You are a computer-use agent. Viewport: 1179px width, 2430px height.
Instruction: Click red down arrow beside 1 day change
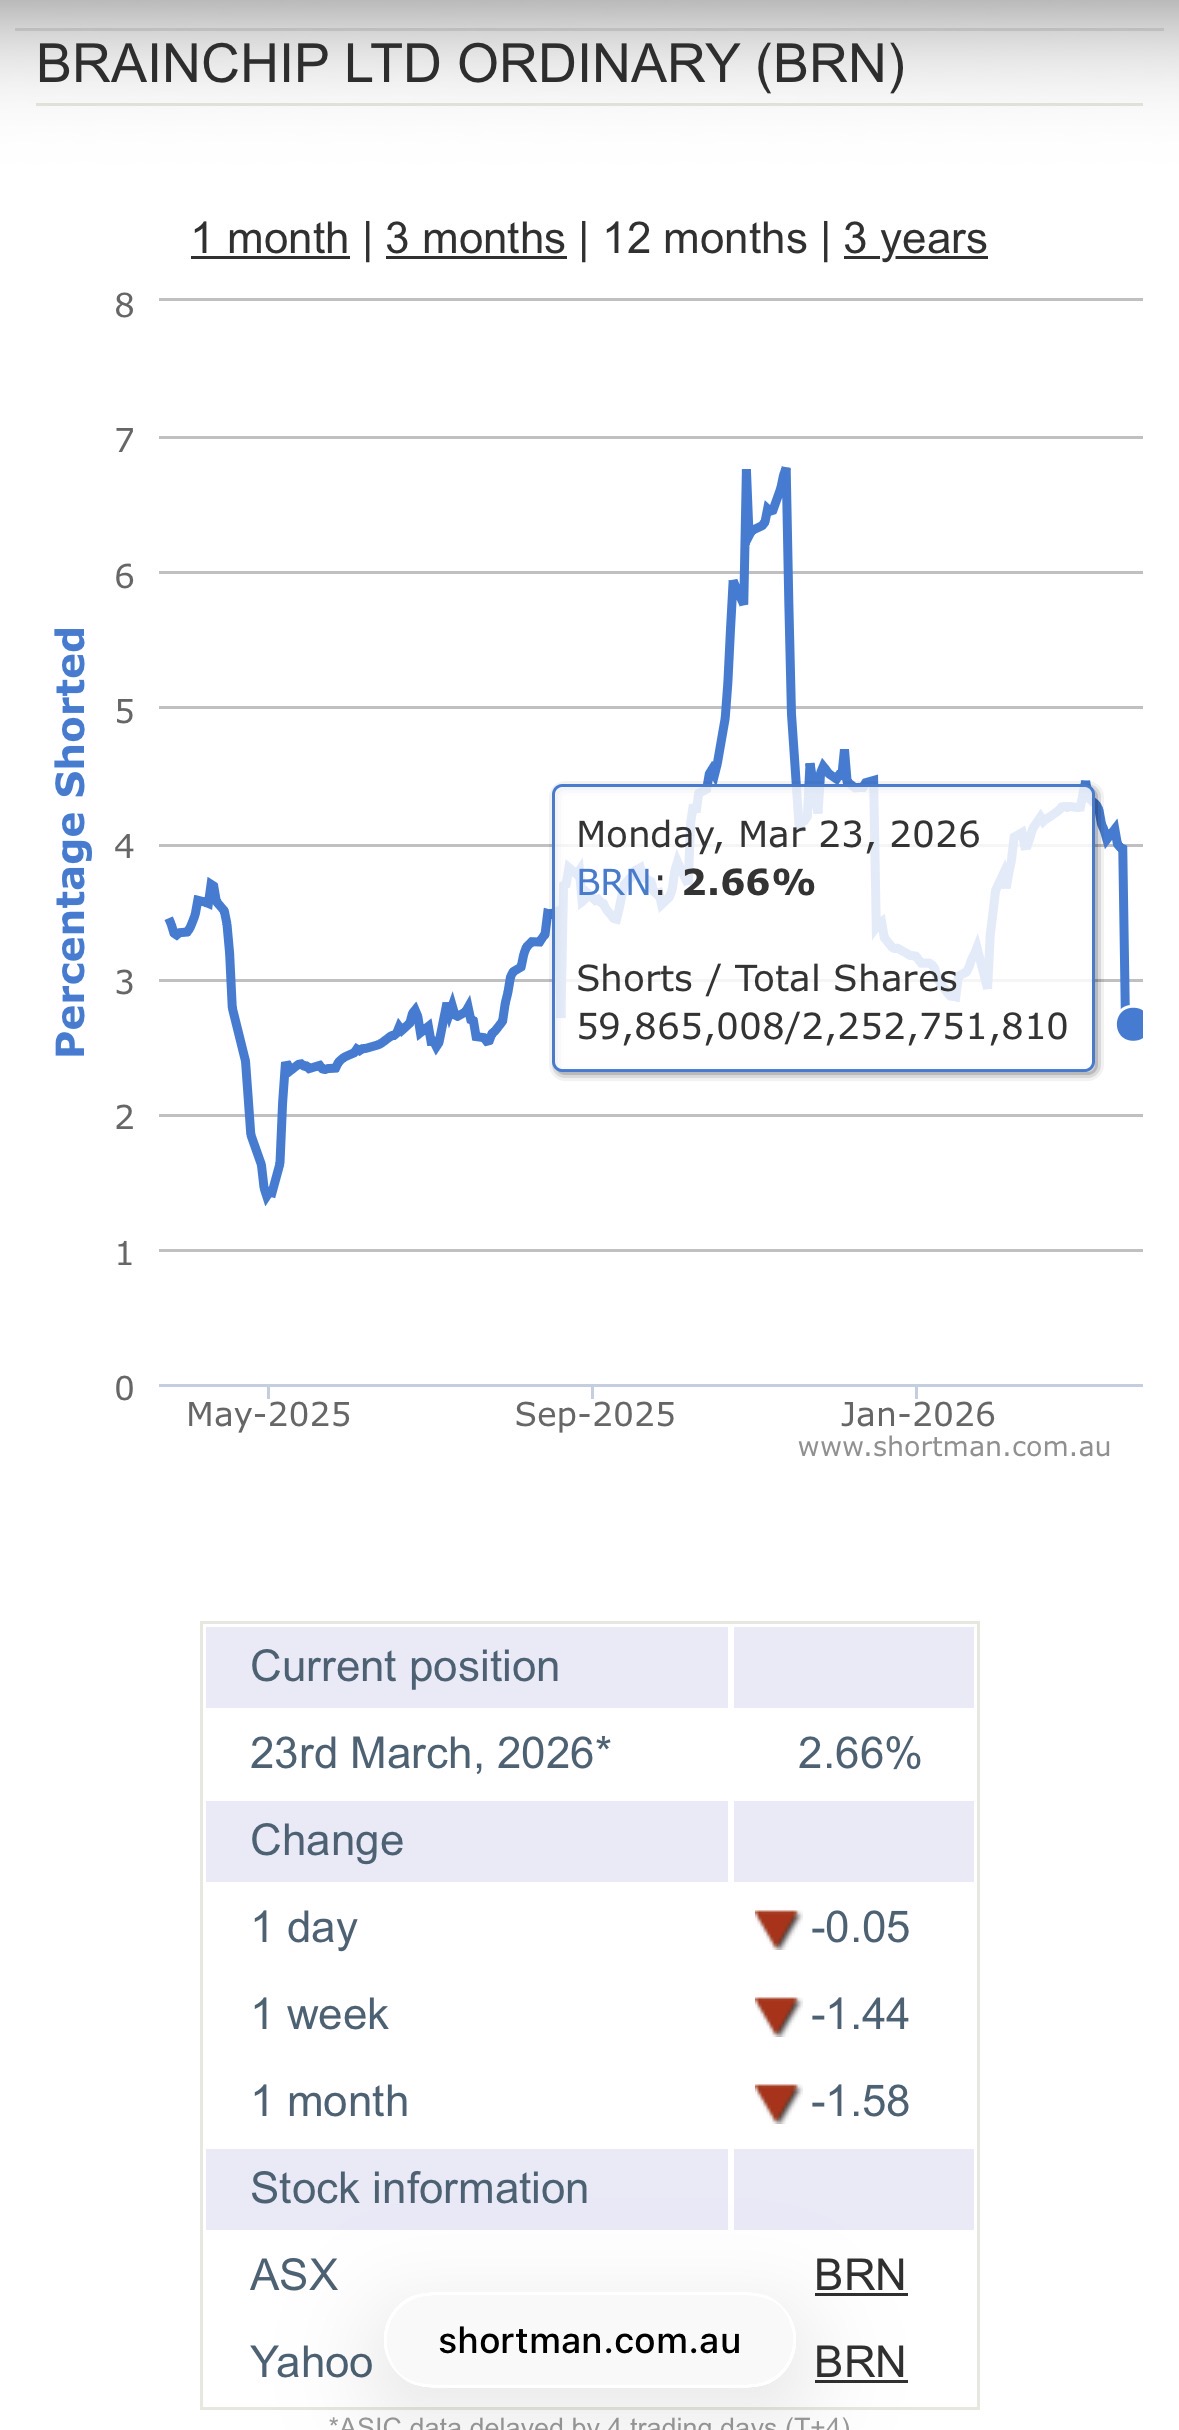tap(776, 1928)
